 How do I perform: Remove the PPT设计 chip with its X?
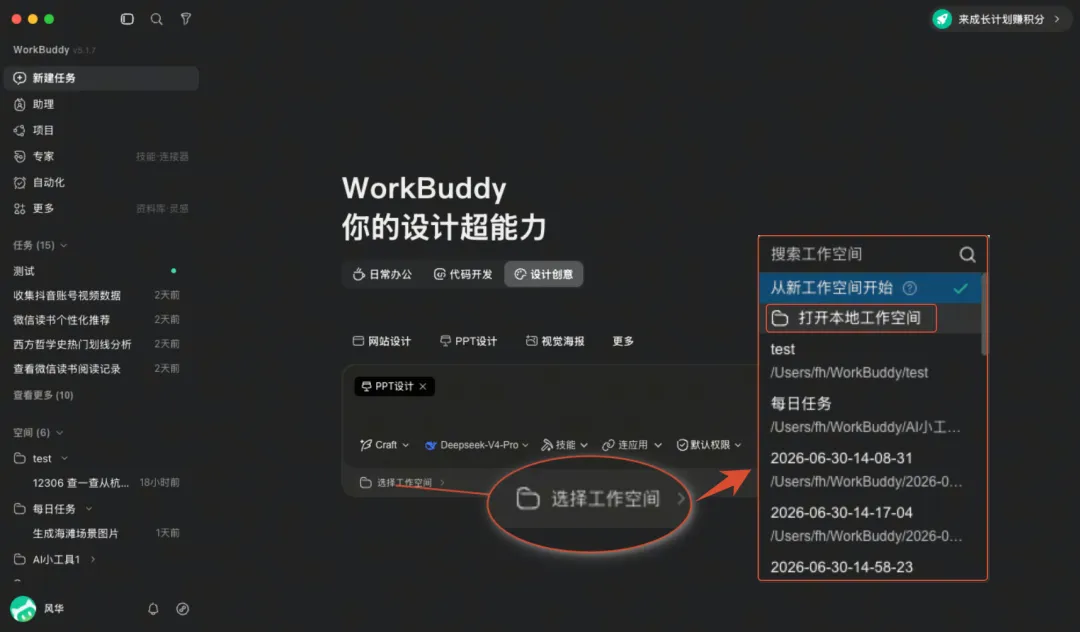point(423,386)
